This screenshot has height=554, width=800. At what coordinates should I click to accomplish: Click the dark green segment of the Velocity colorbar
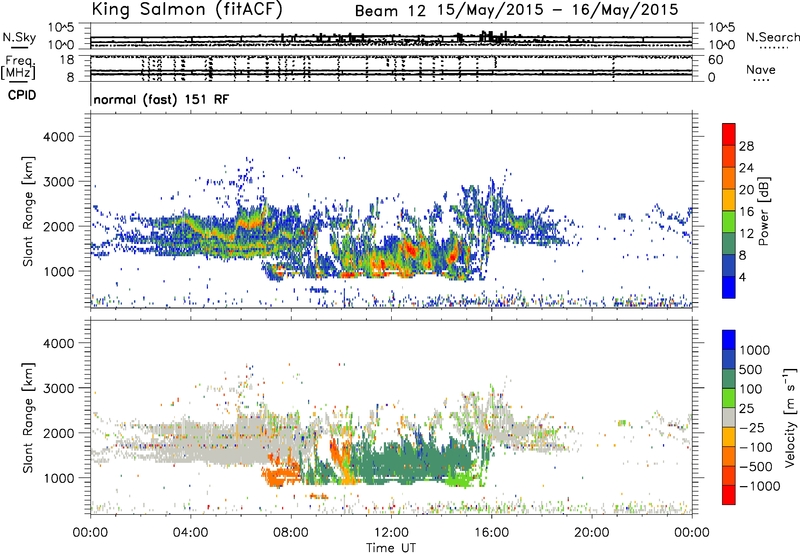[729, 379]
